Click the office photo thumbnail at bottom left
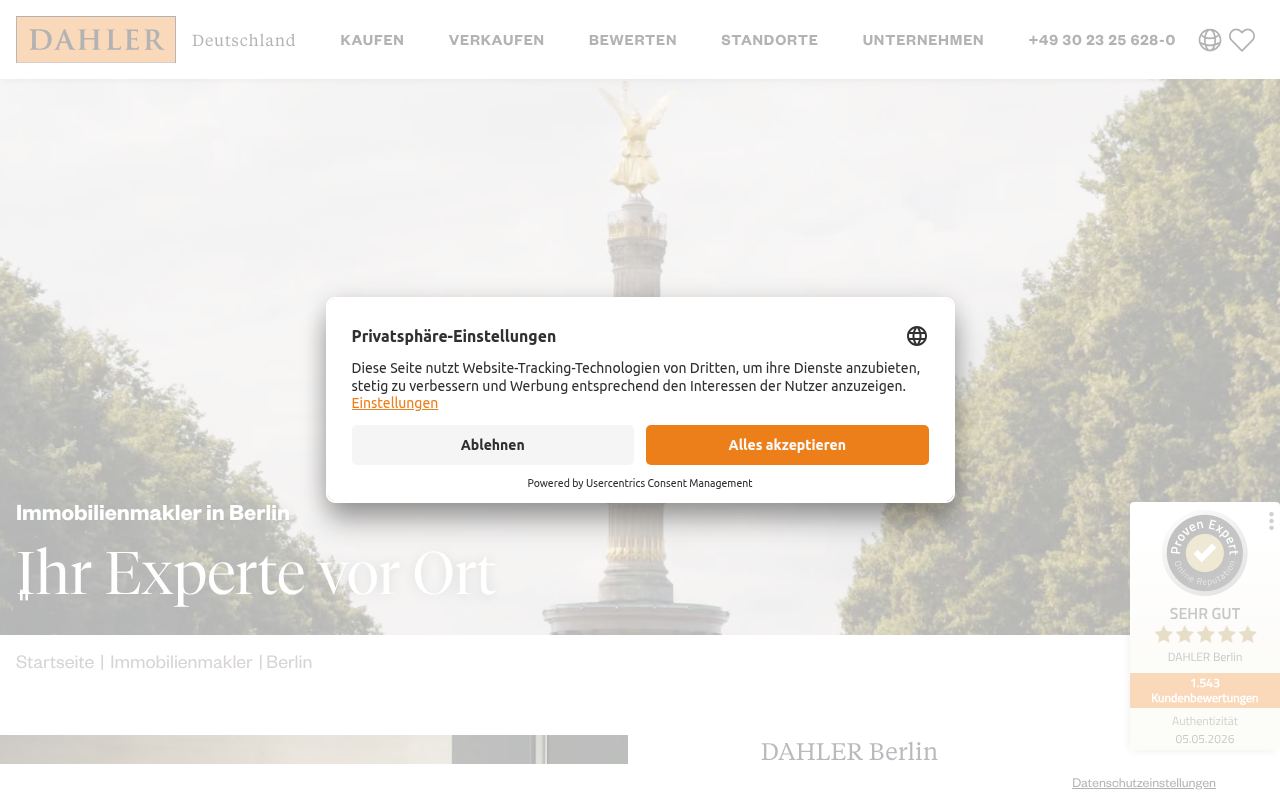1280x800 pixels. [314, 749]
